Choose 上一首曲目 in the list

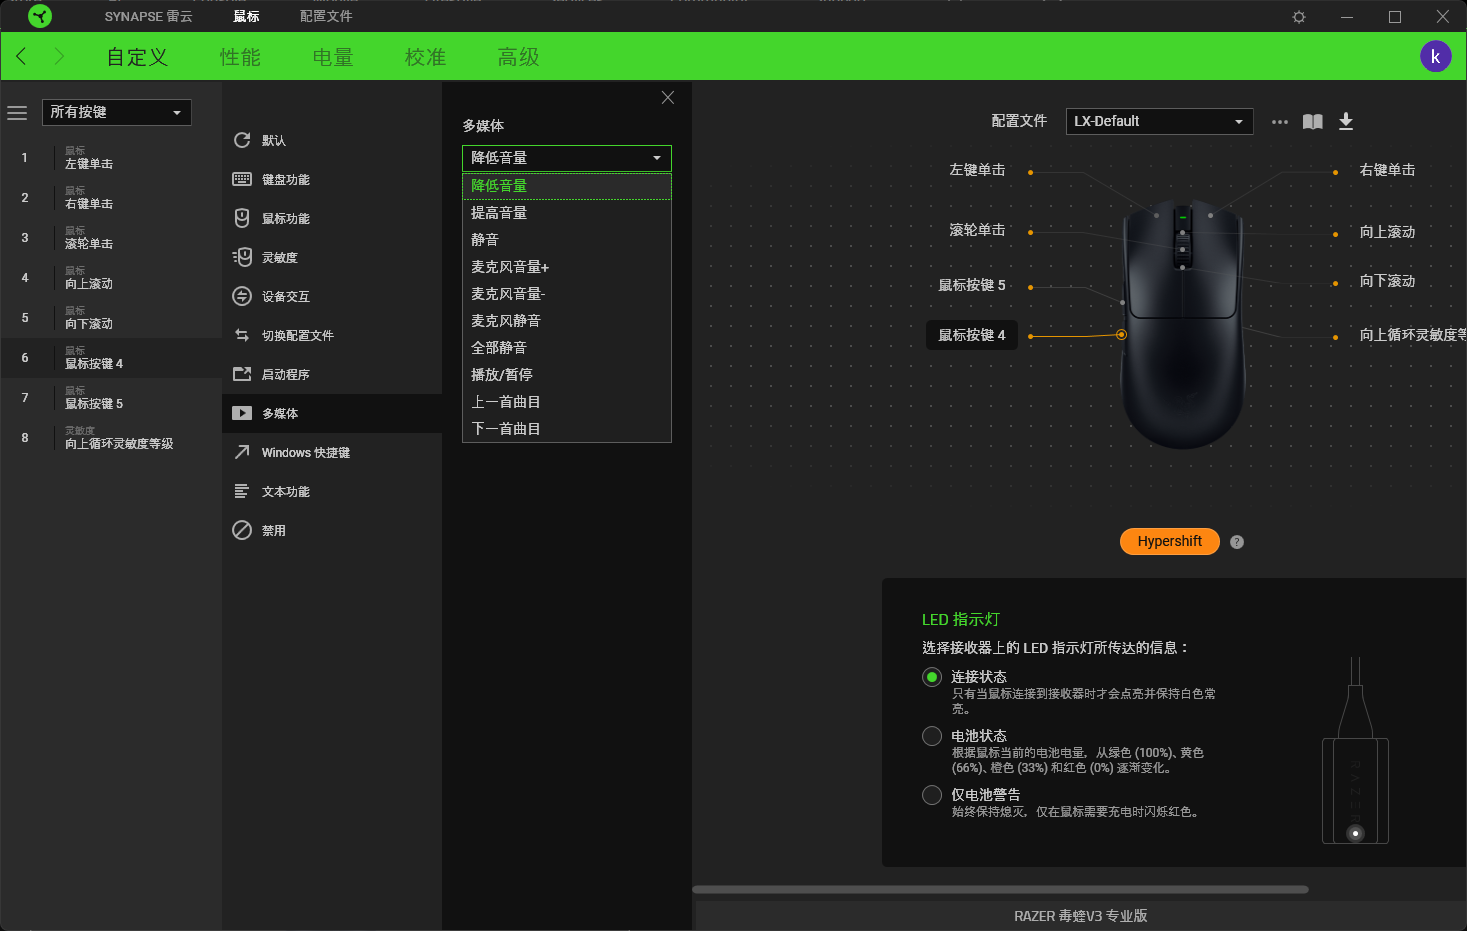[x=567, y=402]
